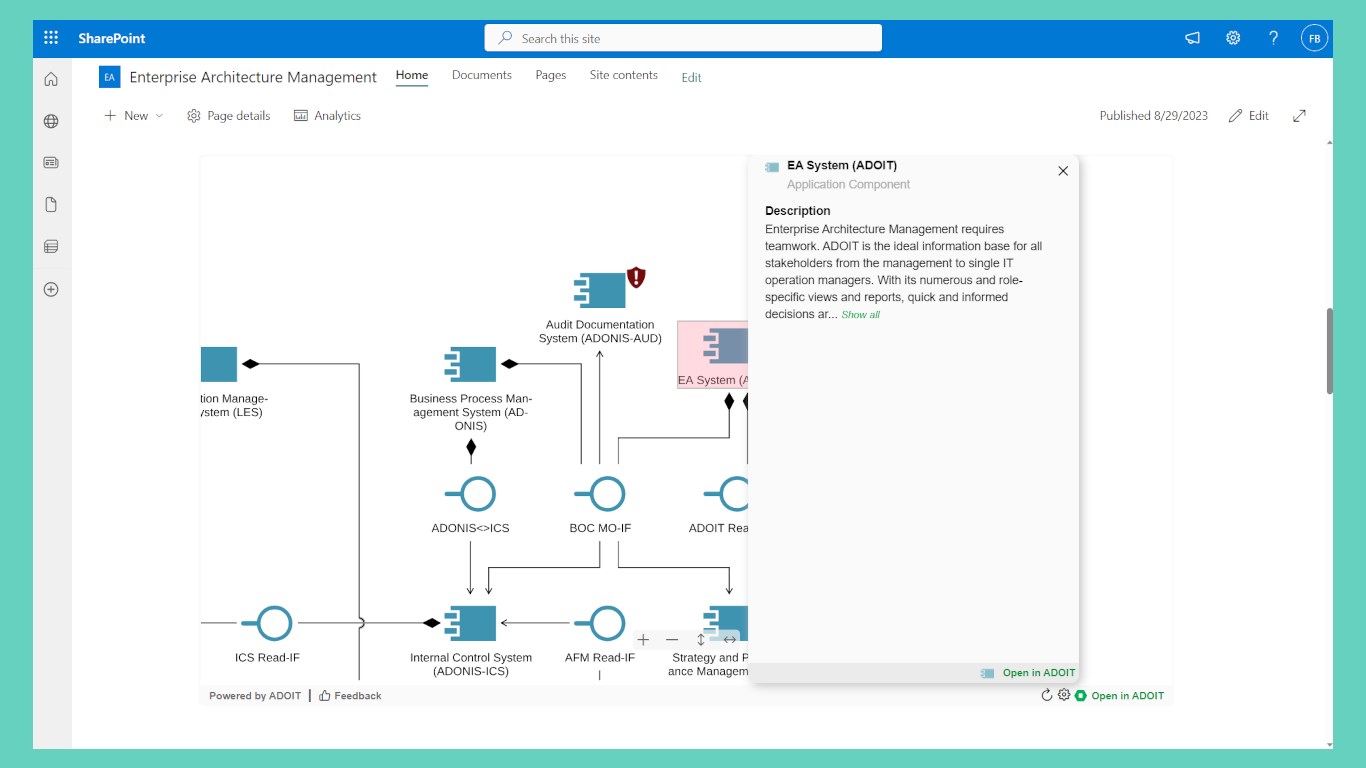Open the SharePoint app launcher waffle

pyautogui.click(x=51, y=38)
